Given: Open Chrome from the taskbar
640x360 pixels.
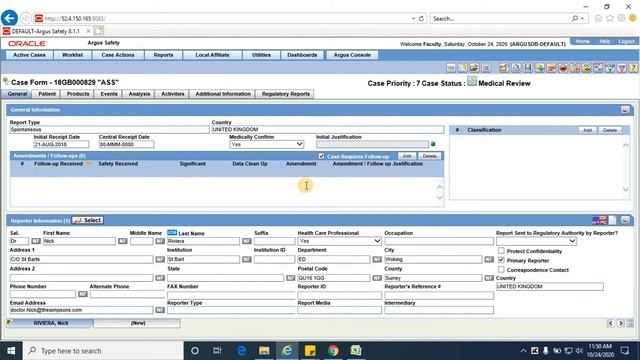Looking at the screenshot, I should (x=333, y=351).
